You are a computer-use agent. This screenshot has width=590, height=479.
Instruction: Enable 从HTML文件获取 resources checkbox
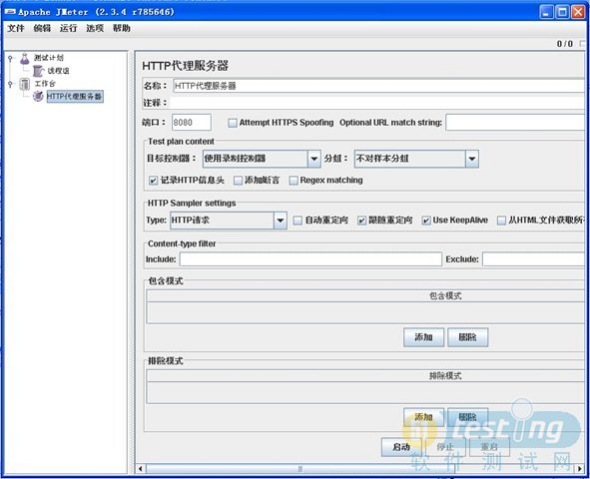click(x=502, y=220)
